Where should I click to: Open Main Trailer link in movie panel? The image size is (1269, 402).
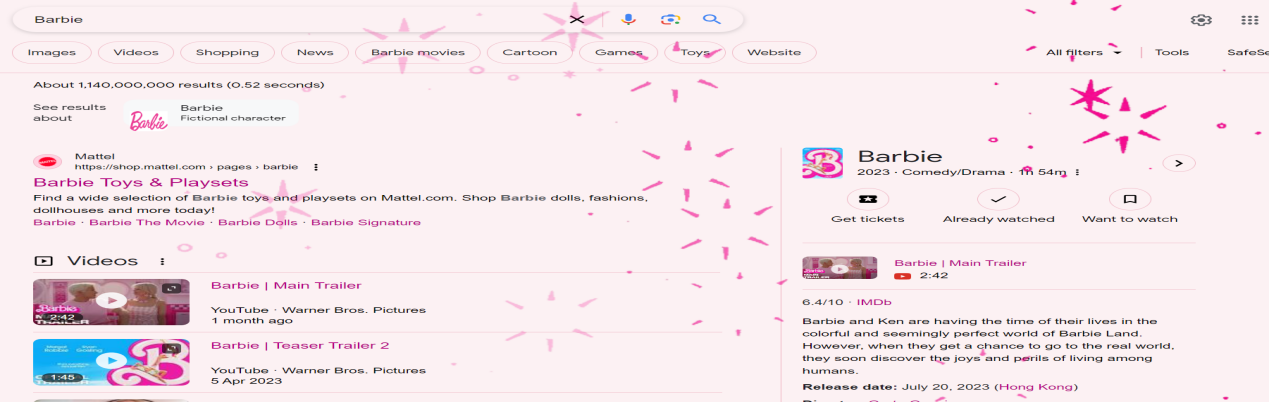(960, 263)
